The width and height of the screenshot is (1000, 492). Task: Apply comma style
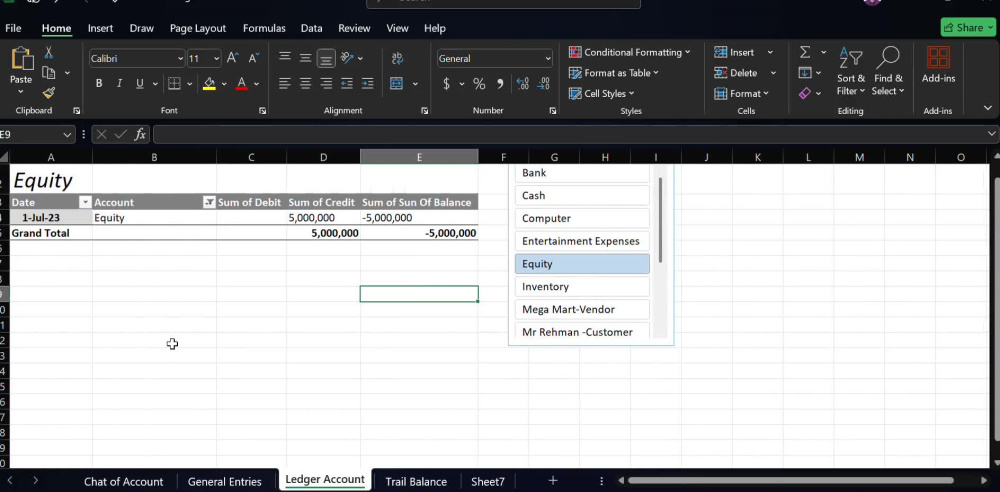(500, 84)
